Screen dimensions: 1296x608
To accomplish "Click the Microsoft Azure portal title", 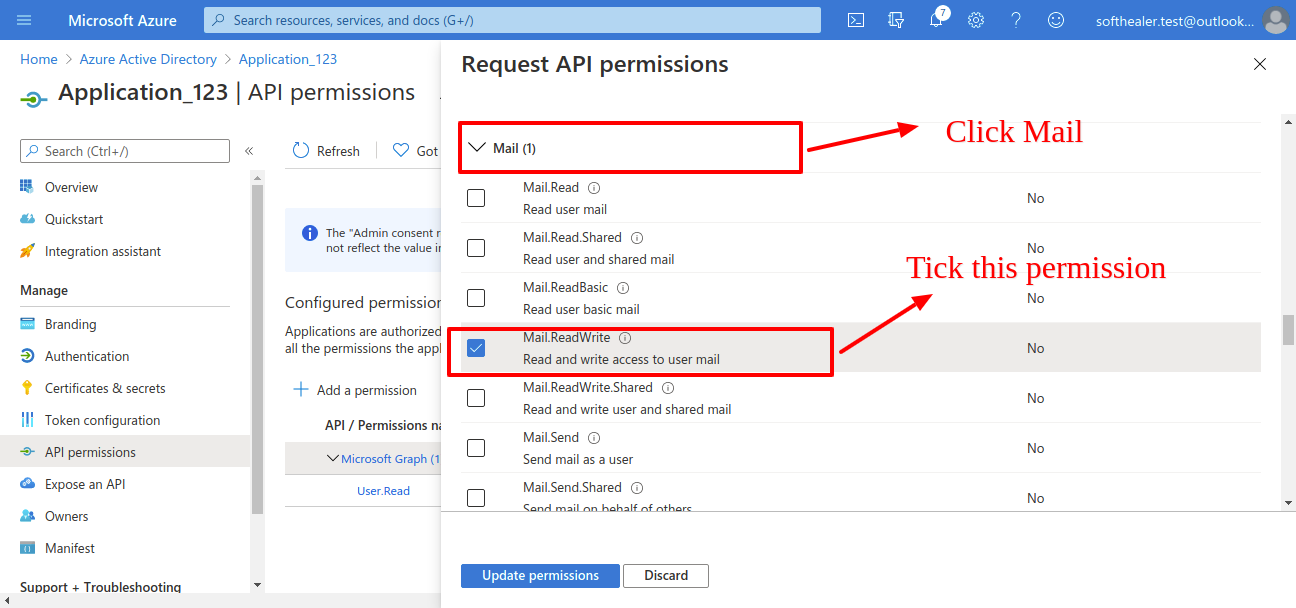I will tap(123, 20).
